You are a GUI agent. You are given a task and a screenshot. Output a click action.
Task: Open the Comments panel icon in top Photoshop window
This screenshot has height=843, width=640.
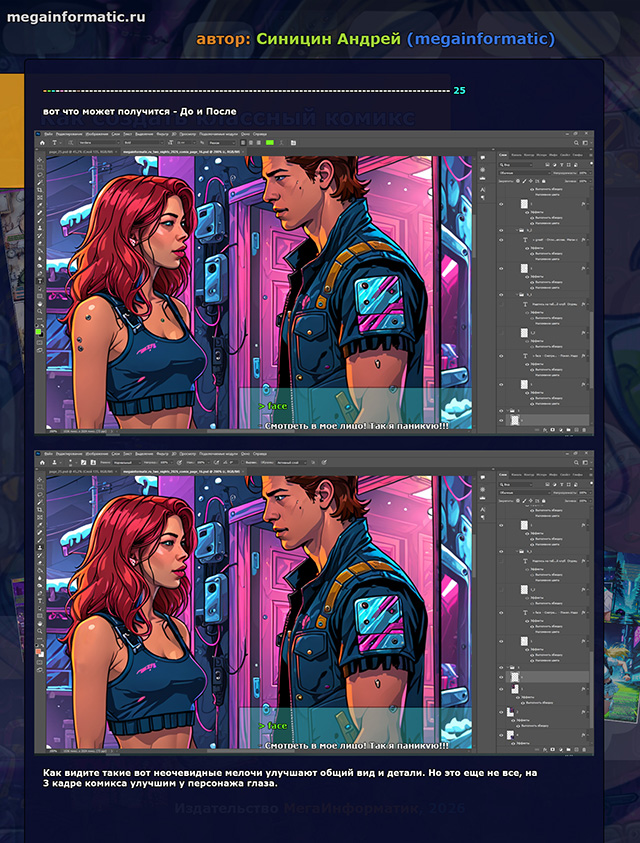pos(482,158)
